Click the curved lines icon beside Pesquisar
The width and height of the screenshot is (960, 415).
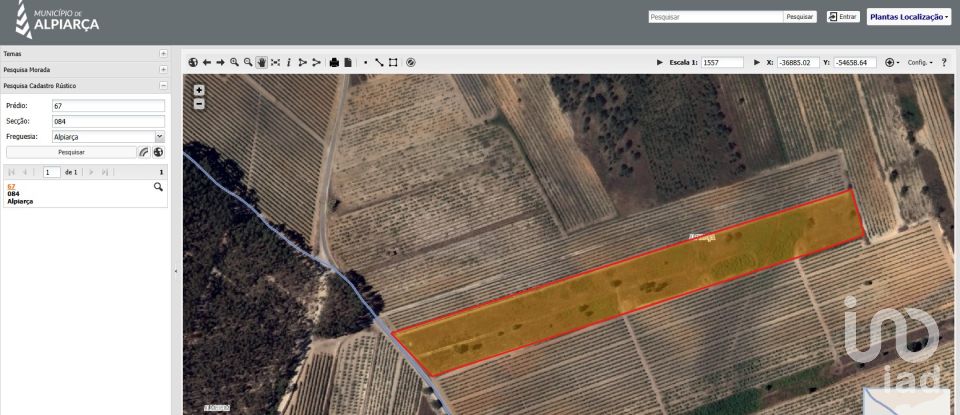click(x=144, y=152)
